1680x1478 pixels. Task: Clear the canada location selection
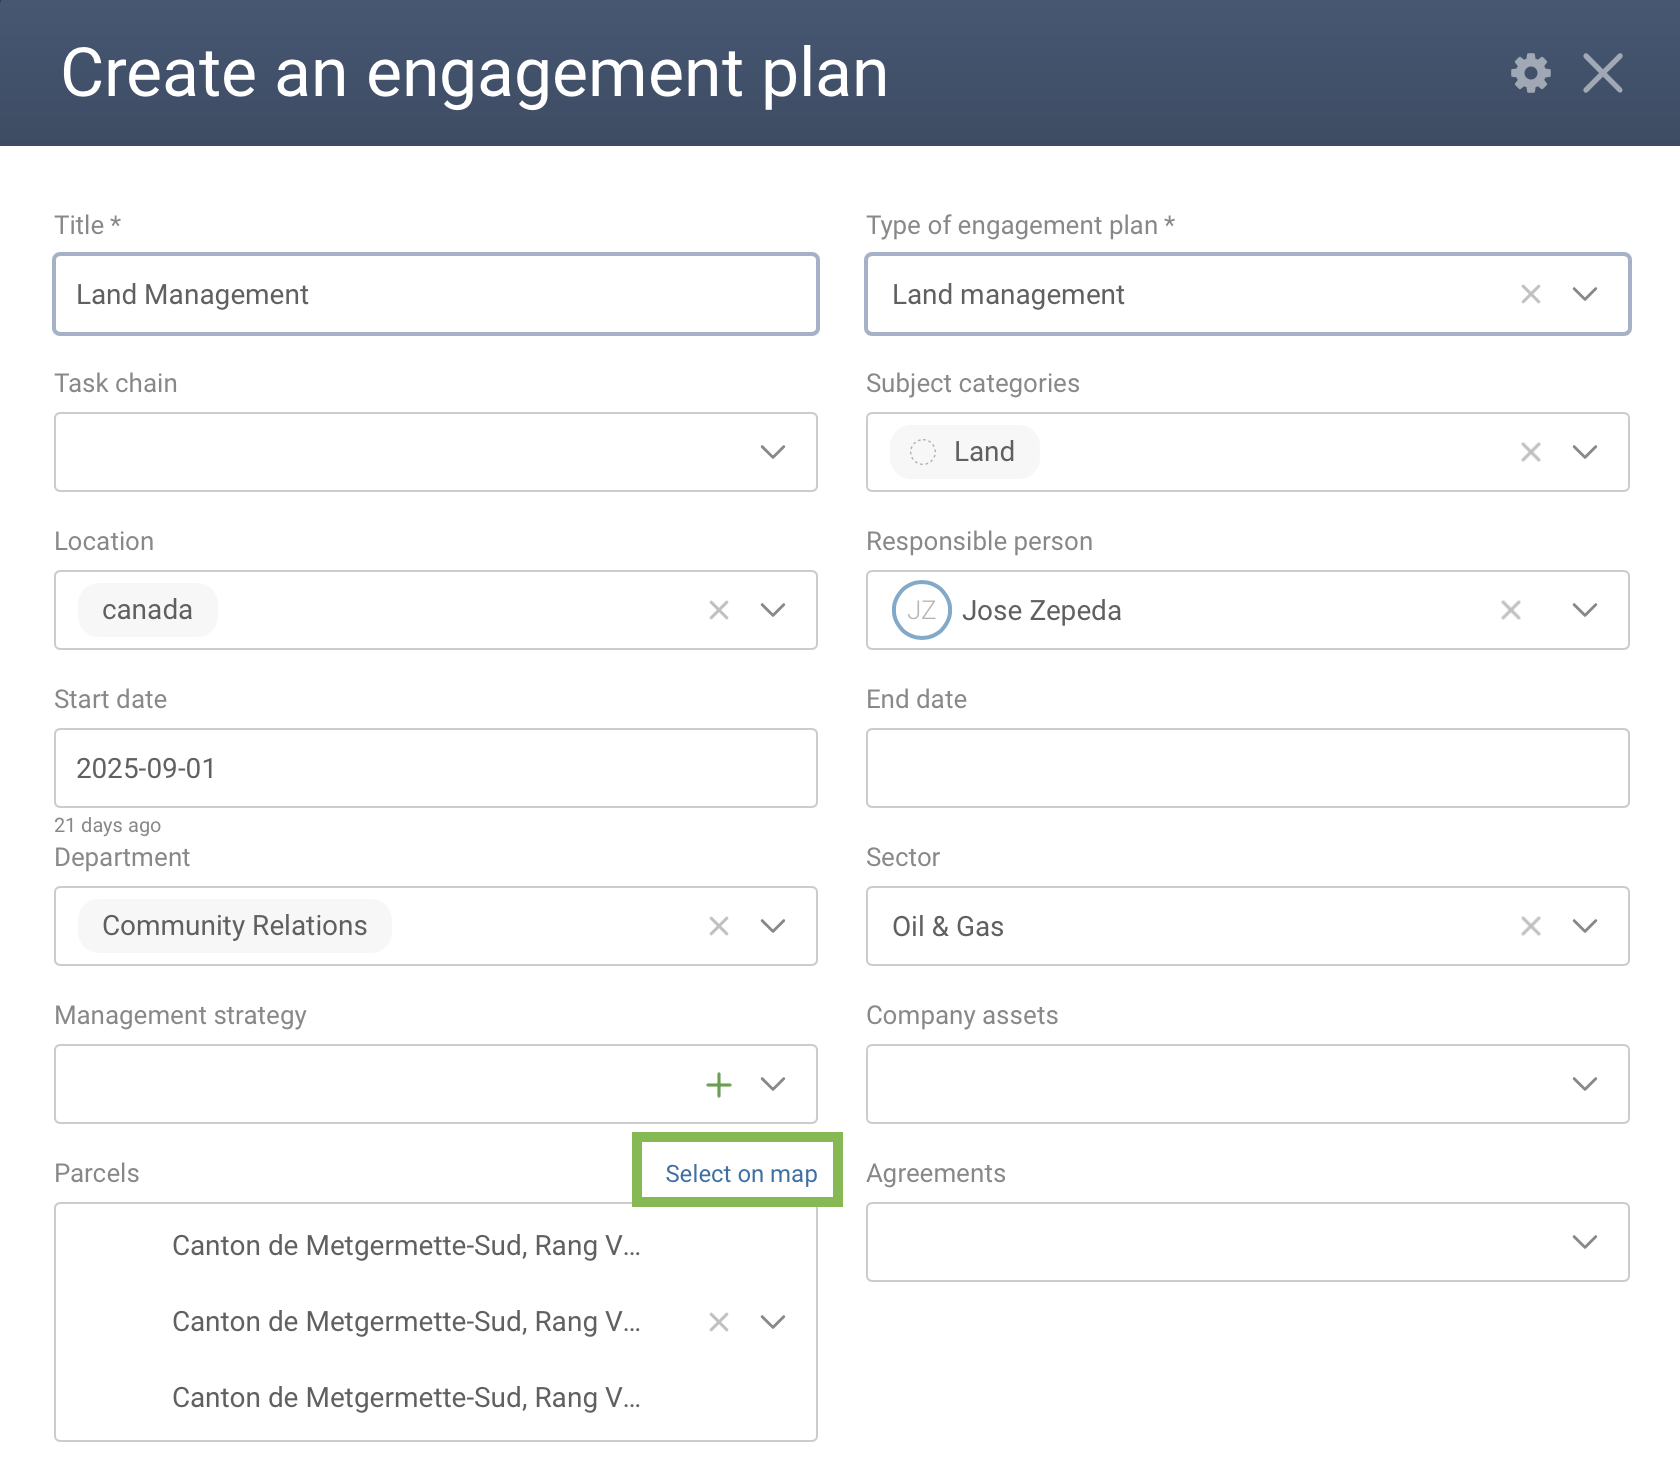[x=718, y=610]
